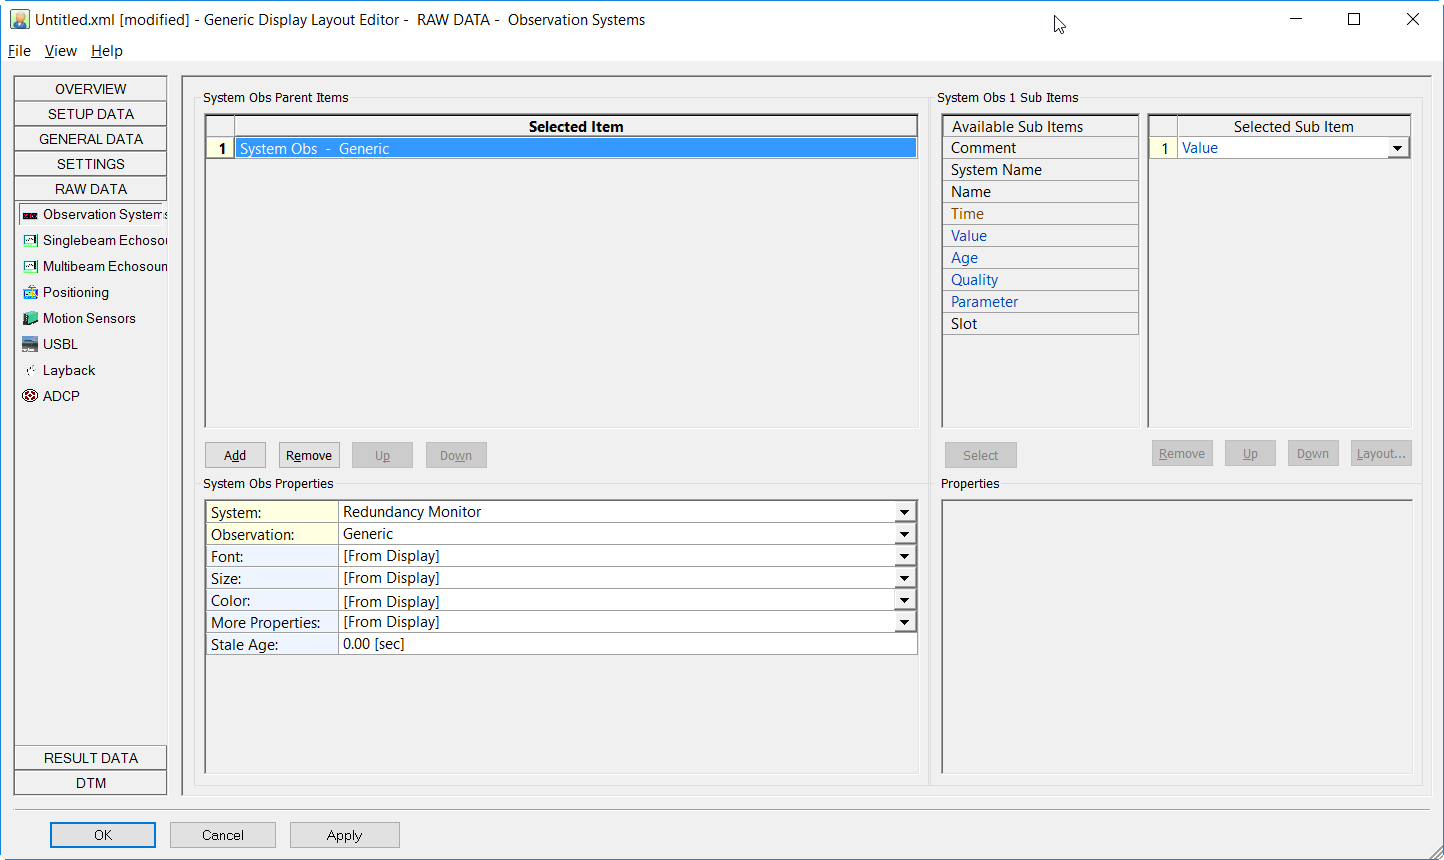Expand the Font dropdown
Screen dimensions: 1444x860
click(904, 557)
